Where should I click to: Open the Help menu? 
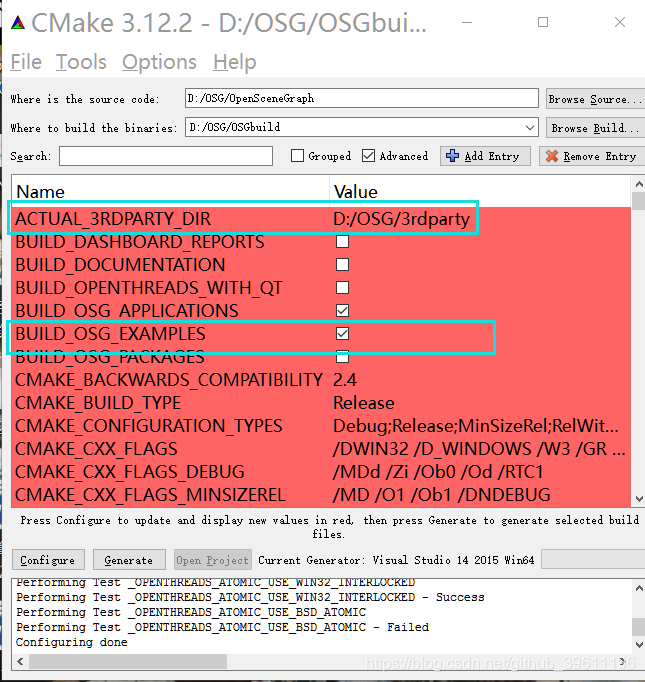click(x=234, y=62)
